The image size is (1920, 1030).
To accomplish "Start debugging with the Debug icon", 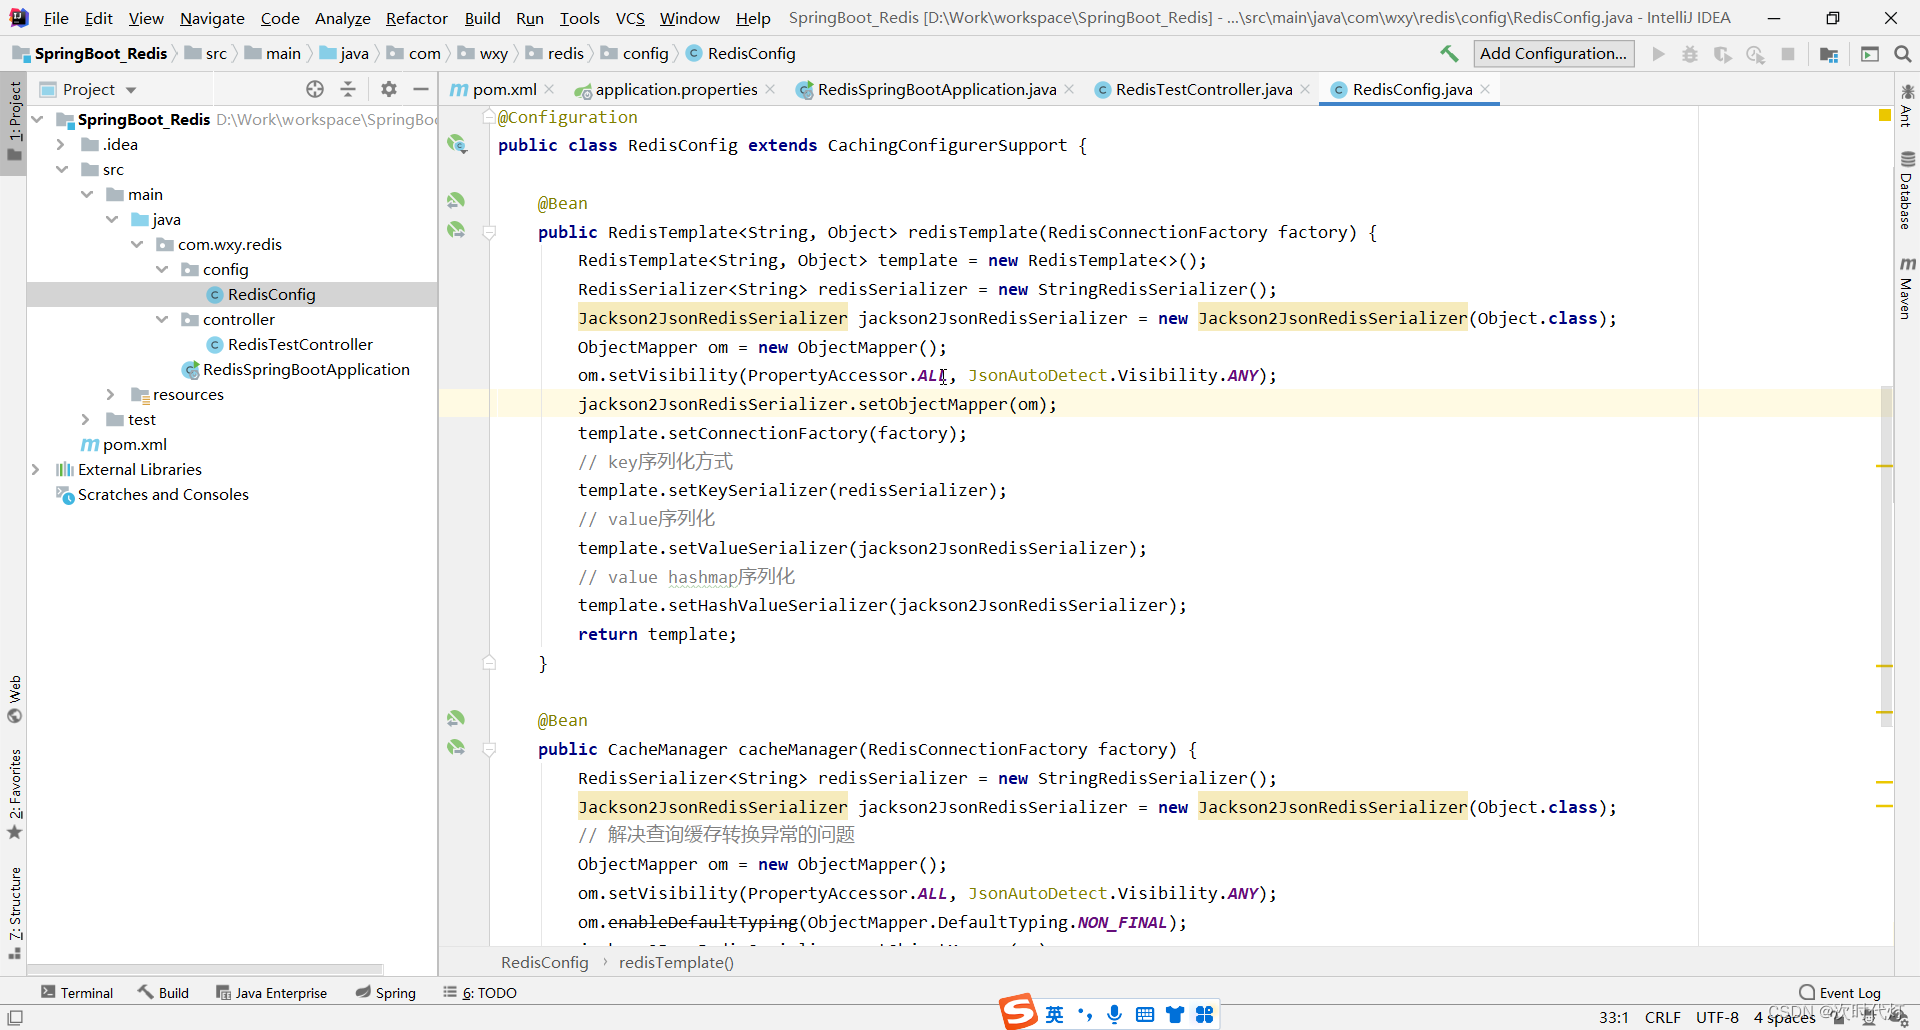I will (1690, 55).
